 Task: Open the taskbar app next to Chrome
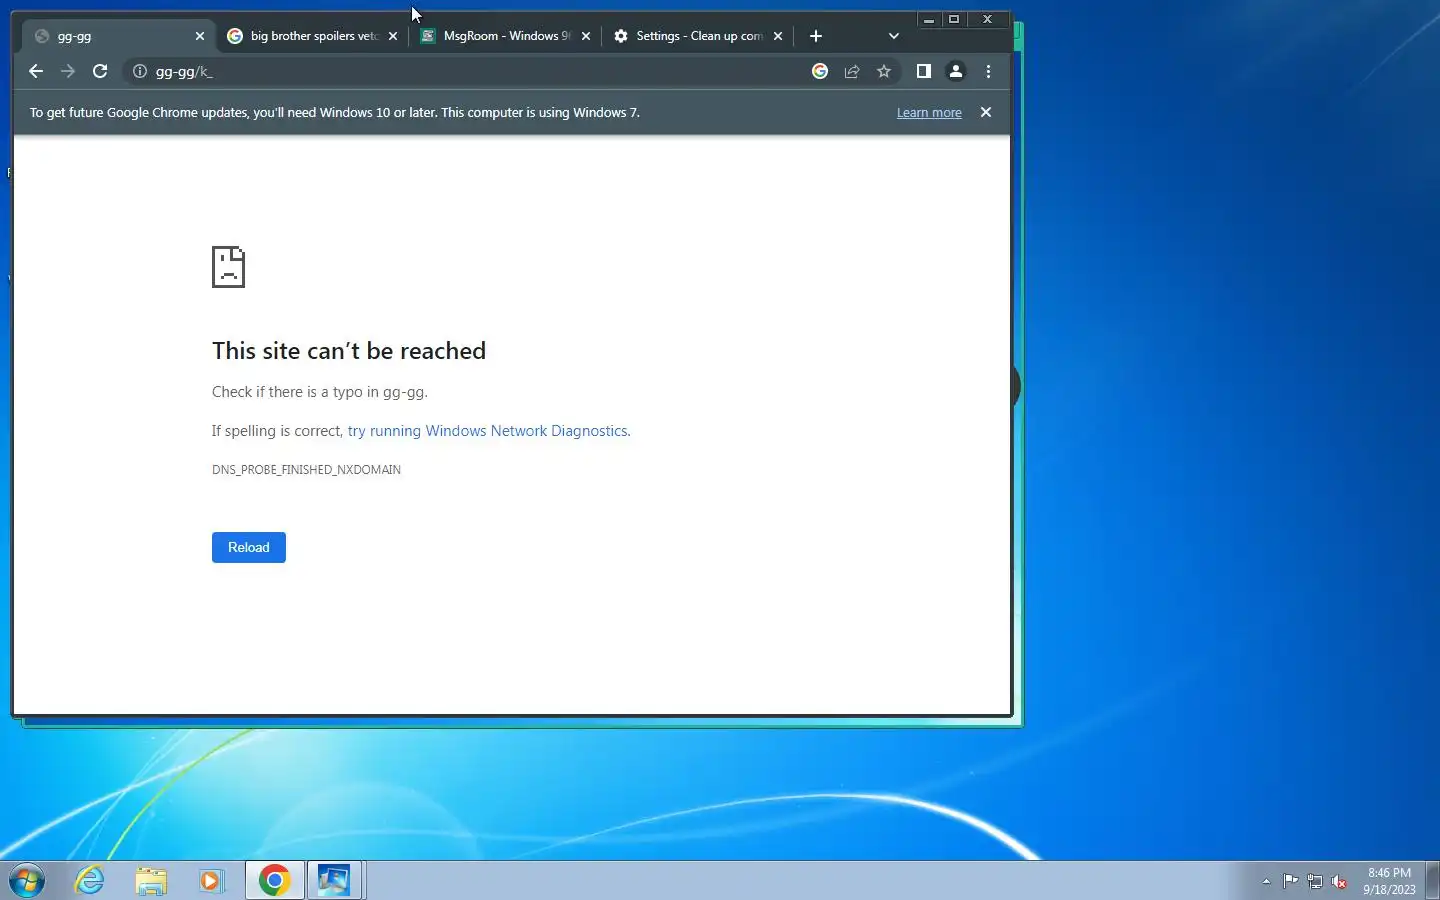(x=335, y=880)
